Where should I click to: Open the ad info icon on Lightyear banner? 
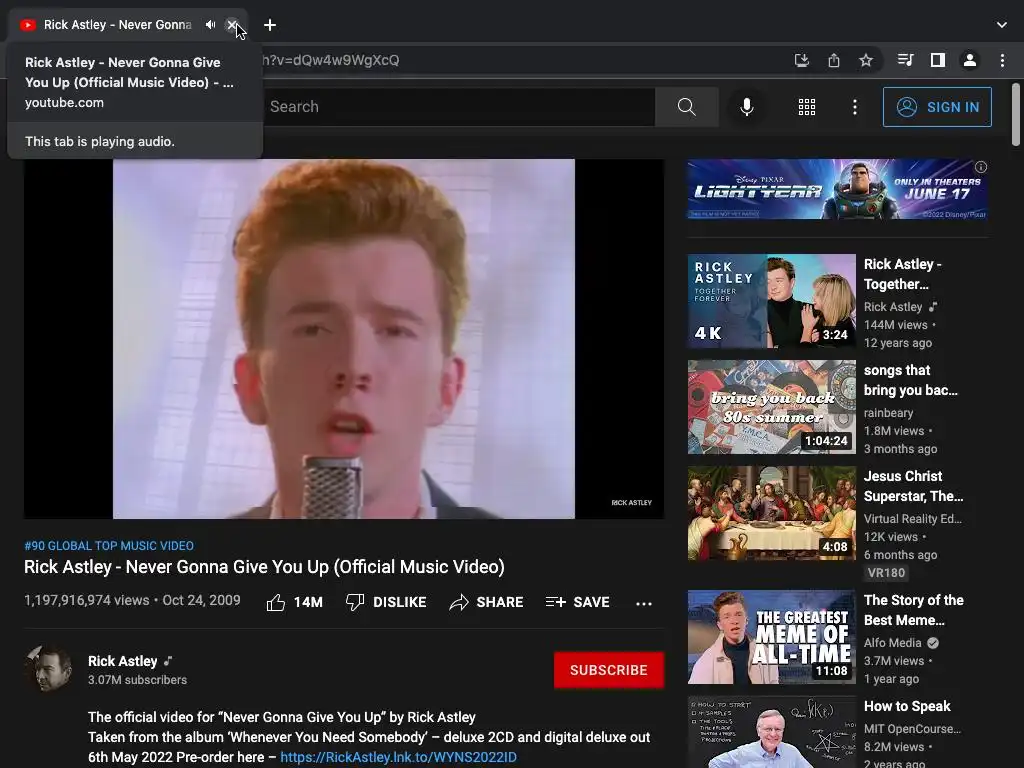(981, 167)
